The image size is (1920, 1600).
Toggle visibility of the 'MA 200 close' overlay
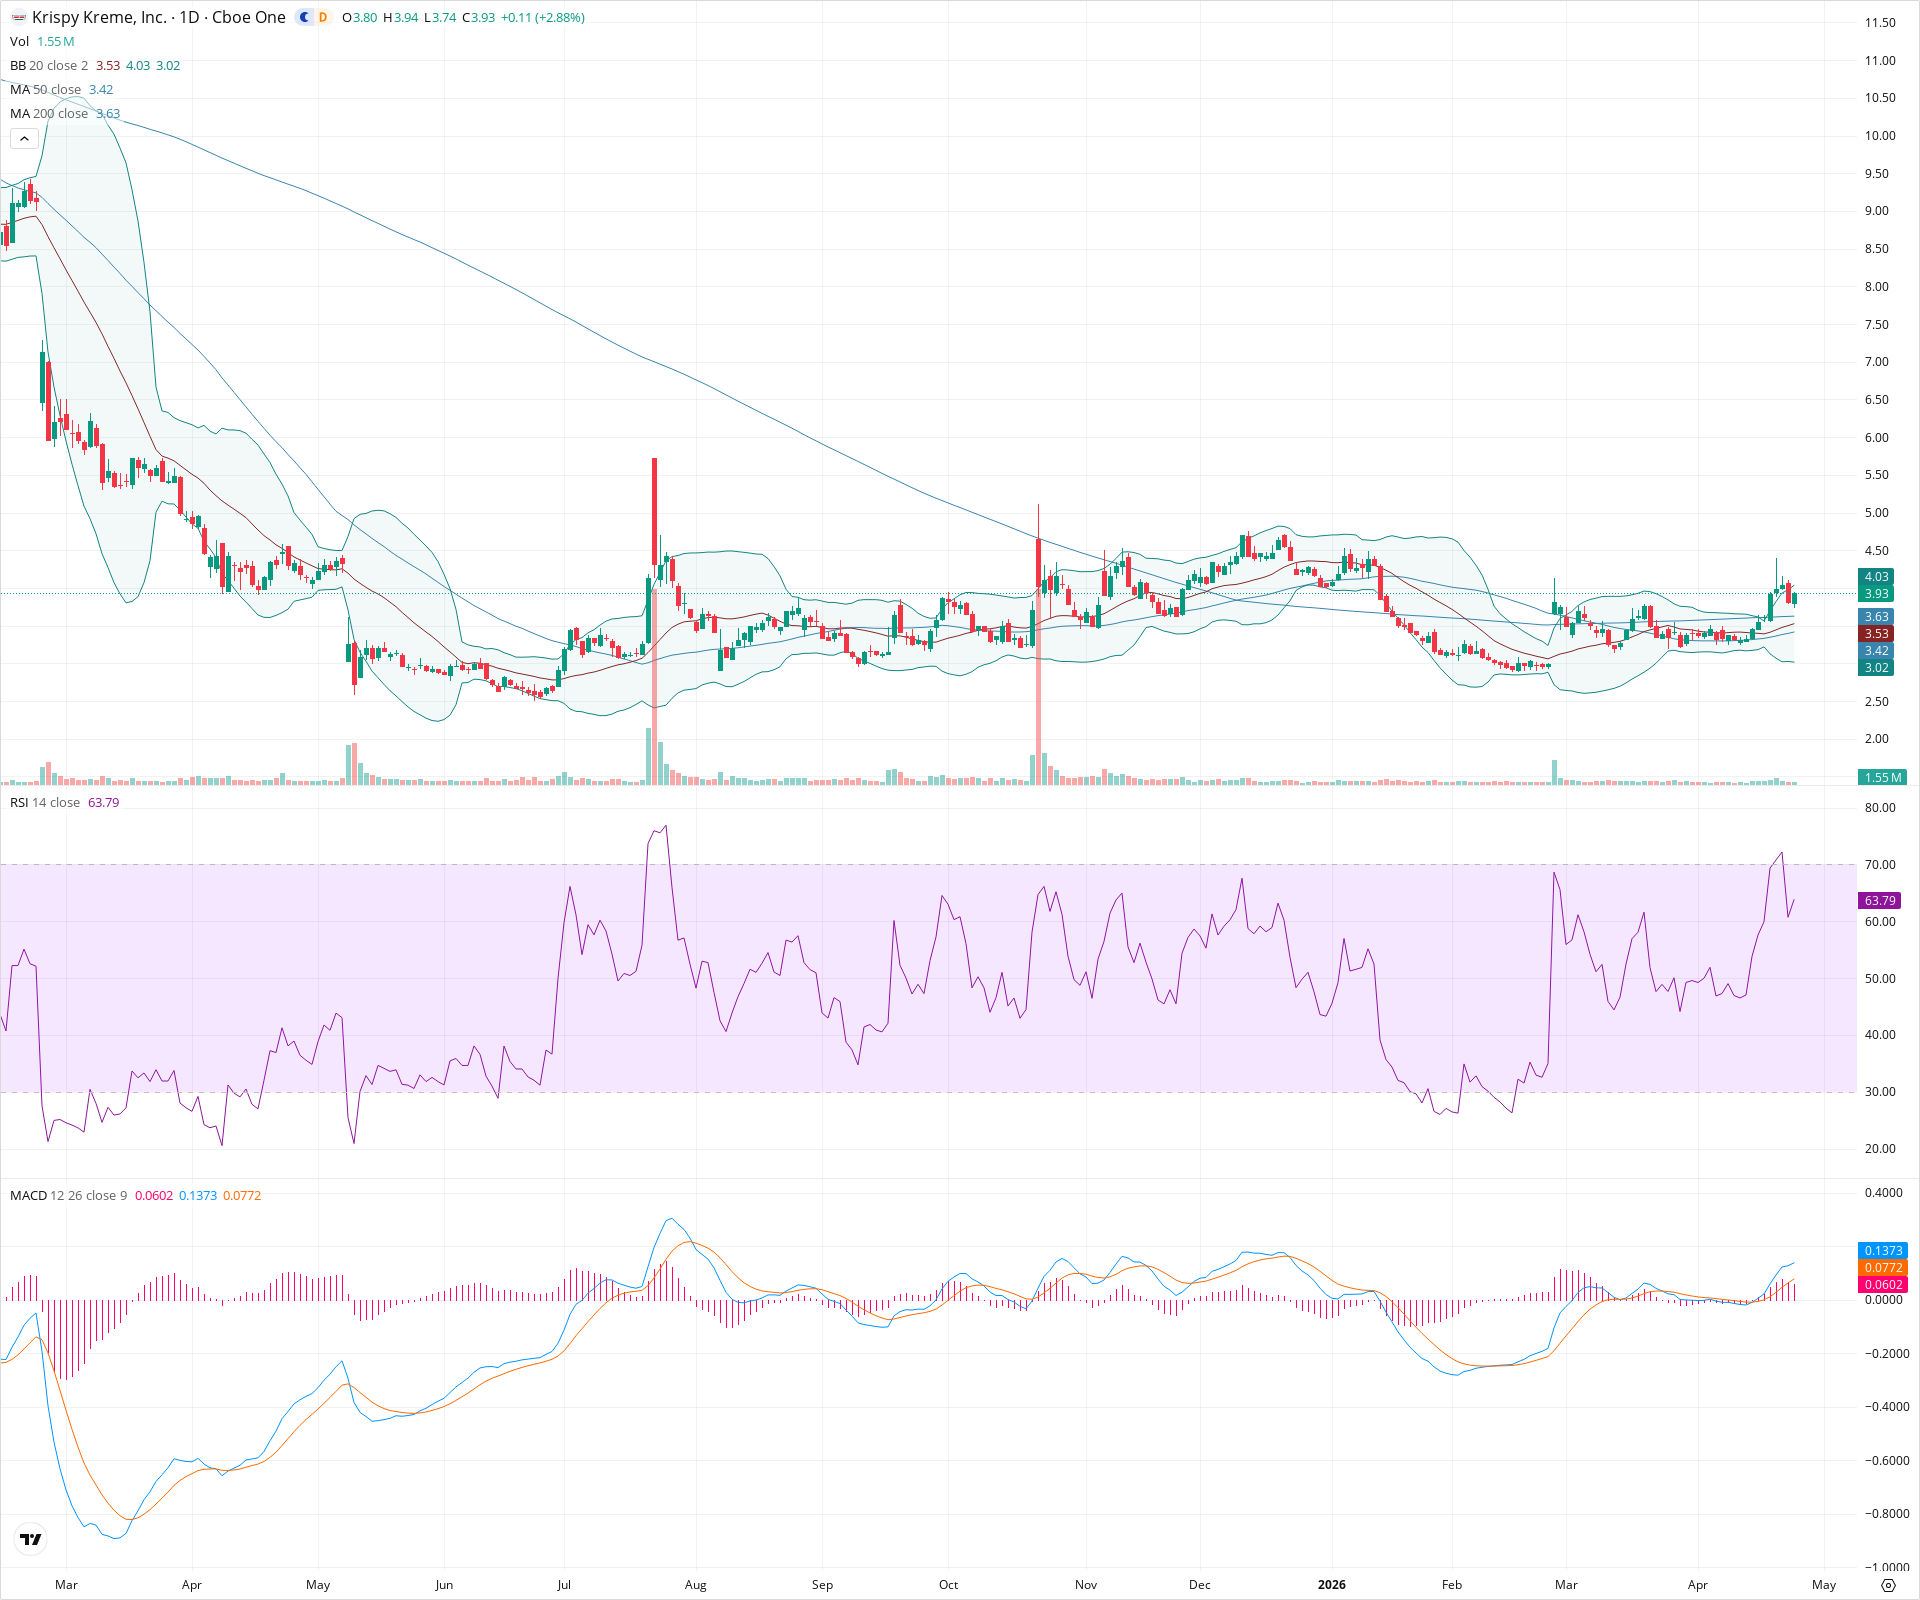(x=50, y=113)
